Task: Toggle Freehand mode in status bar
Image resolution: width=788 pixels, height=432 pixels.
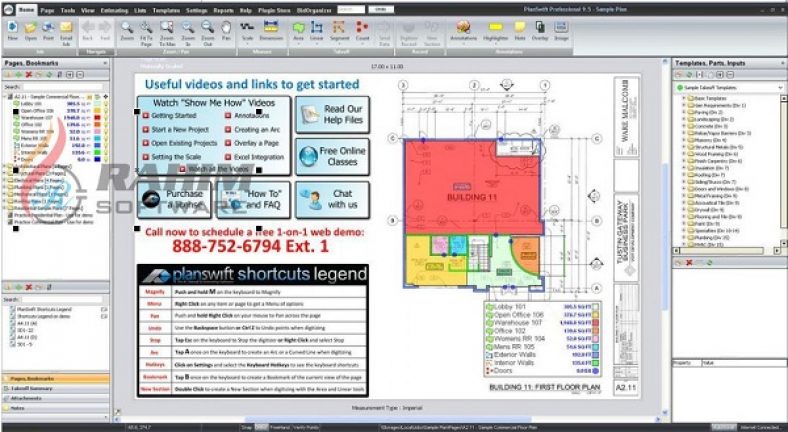Action: click(280, 427)
